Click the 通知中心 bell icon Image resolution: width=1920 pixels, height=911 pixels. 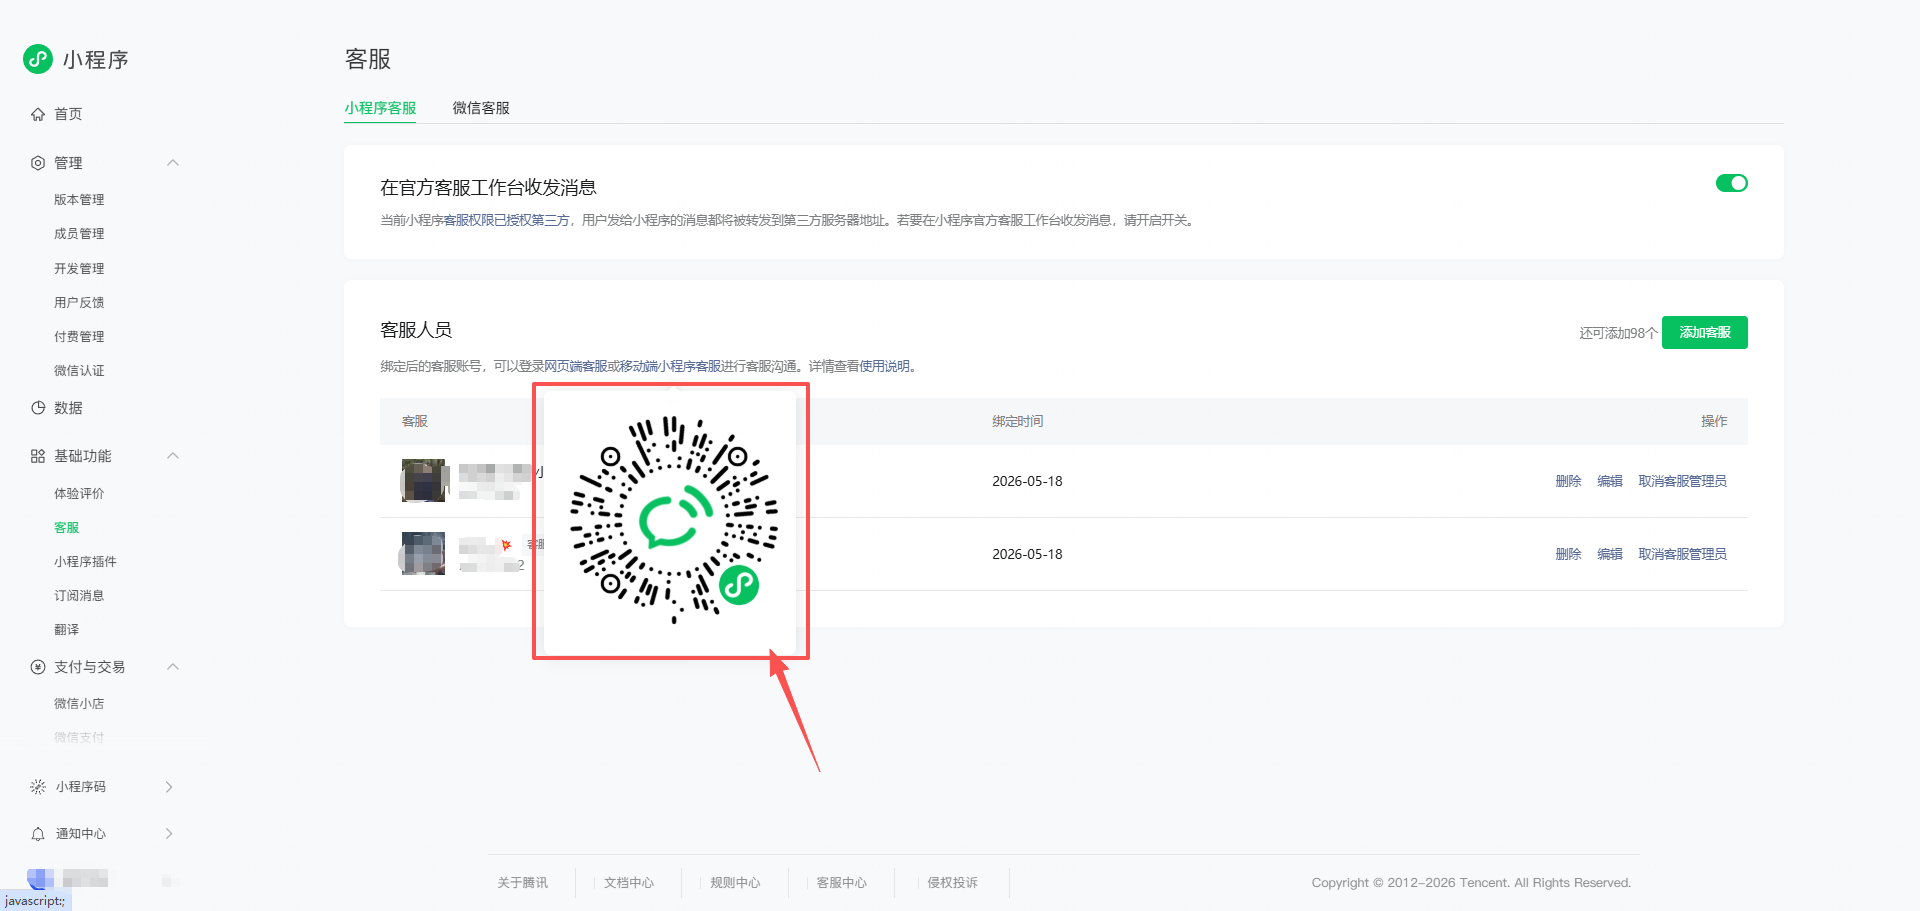[38, 834]
